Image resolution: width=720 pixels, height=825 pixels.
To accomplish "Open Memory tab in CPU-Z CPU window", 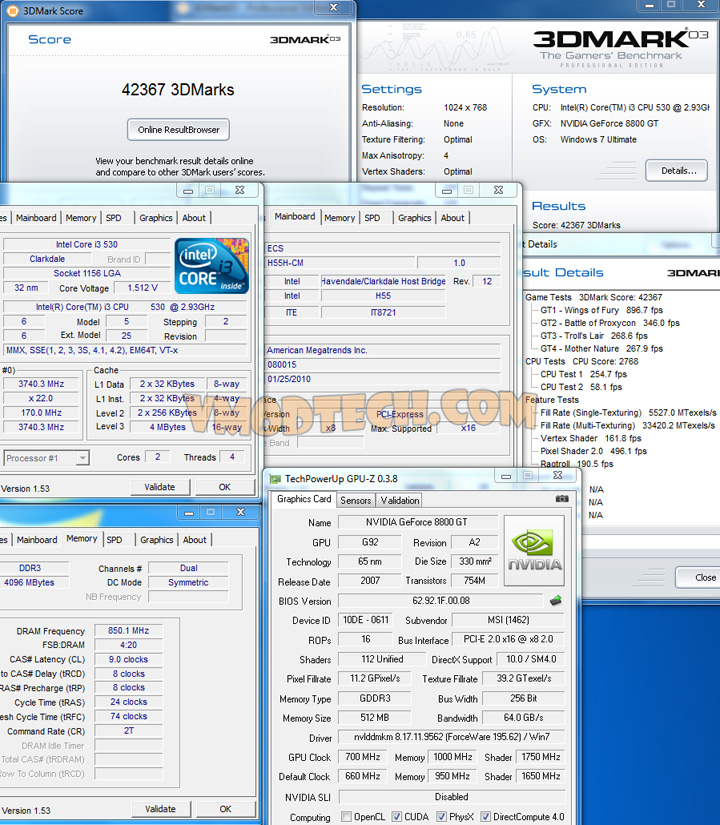I will coord(81,218).
